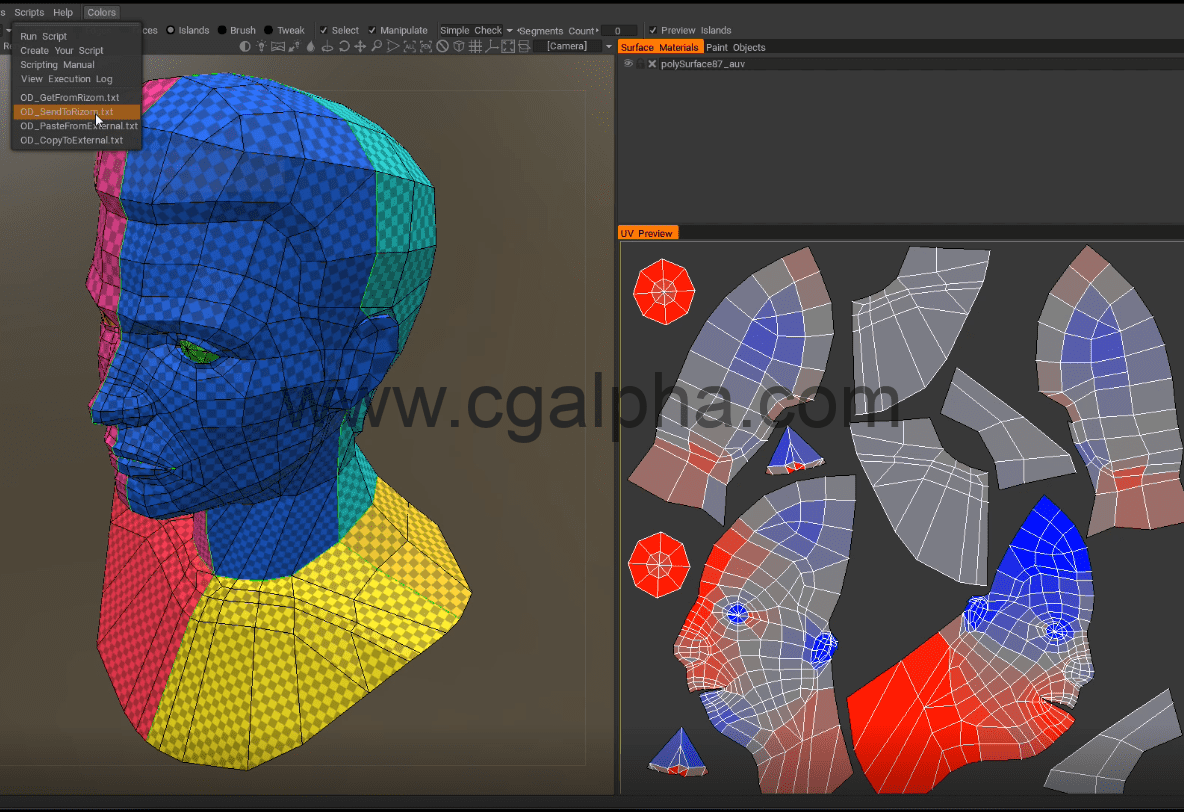Run the OD_SendToRizom.txt script
Image resolution: width=1184 pixels, height=812 pixels.
click(67, 112)
